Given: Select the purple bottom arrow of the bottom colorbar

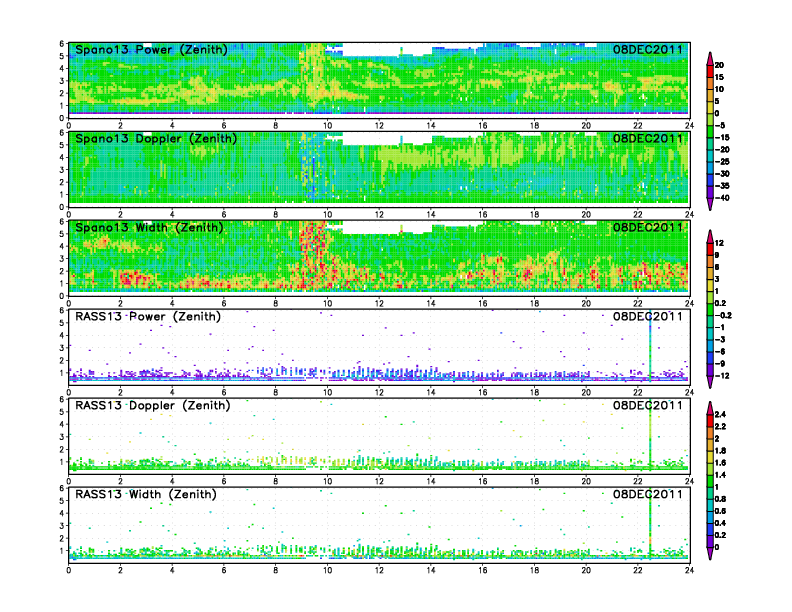Looking at the screenshot, I should [x=710, y=554].
